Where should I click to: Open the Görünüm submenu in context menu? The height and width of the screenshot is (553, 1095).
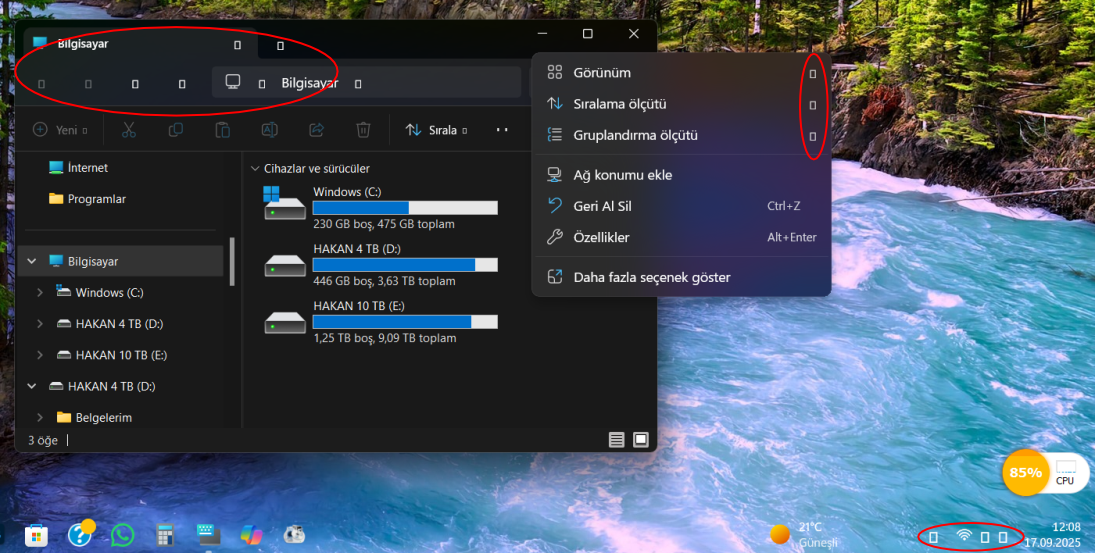pos(682,73)
